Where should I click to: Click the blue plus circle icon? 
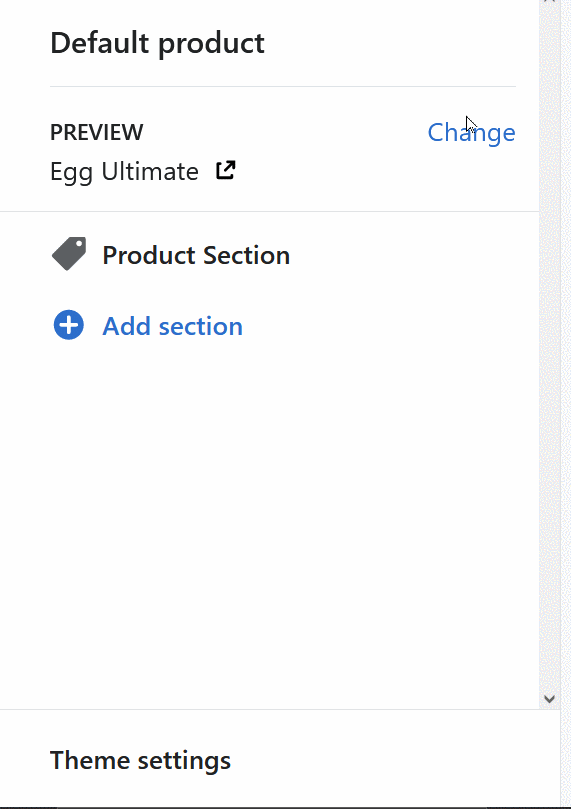(69, 325)
